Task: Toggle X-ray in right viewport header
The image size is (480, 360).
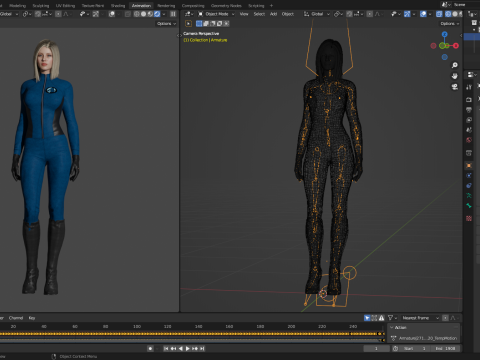Action: (x=439, y=14)
